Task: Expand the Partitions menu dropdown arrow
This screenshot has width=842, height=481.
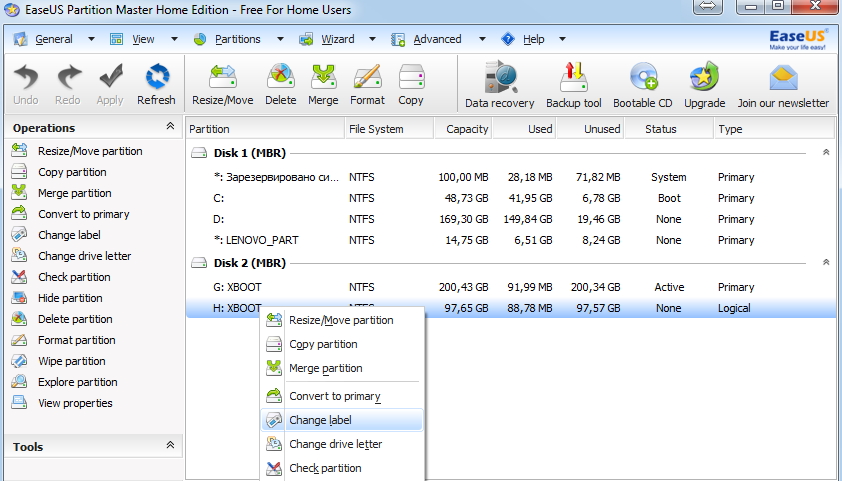Action: coord(280,39)
